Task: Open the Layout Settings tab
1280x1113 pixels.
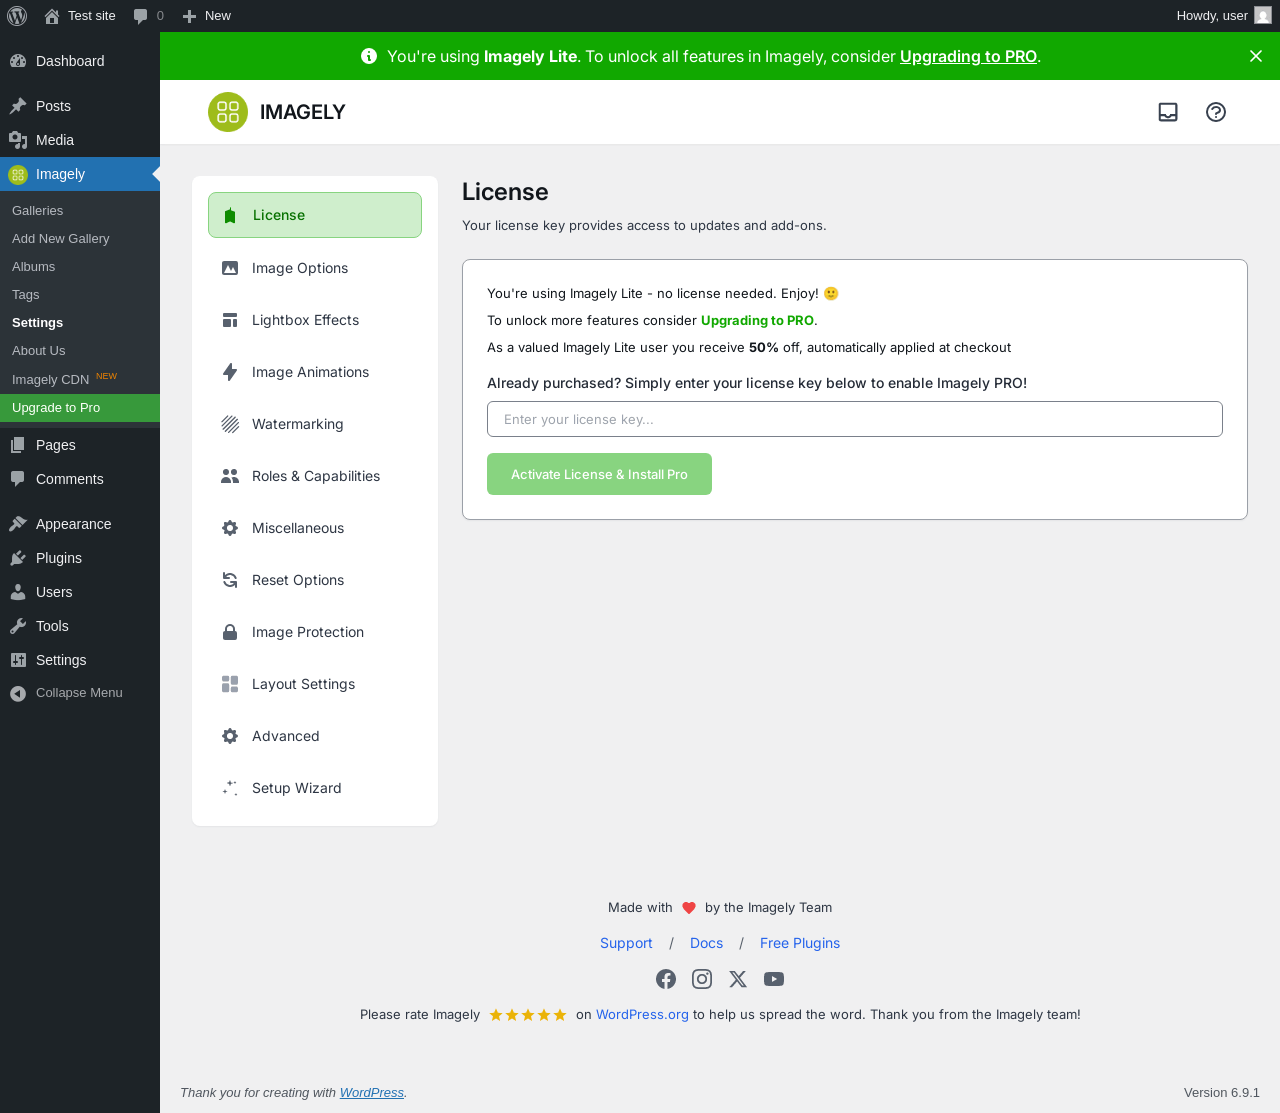Action: click(315, 684)
